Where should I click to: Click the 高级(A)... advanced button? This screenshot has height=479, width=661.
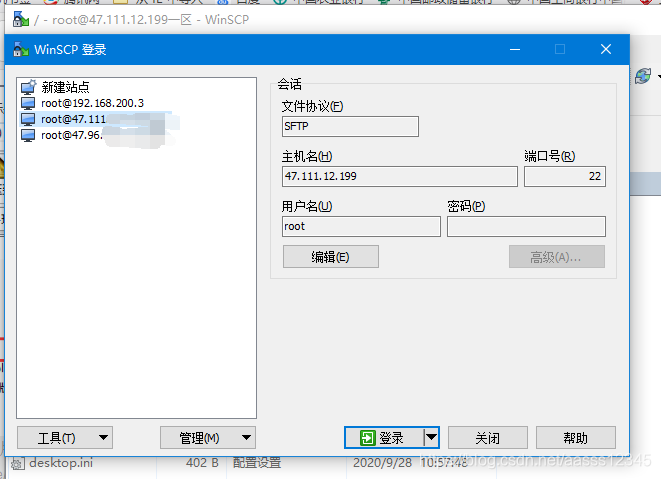click(x=557, y=257)
